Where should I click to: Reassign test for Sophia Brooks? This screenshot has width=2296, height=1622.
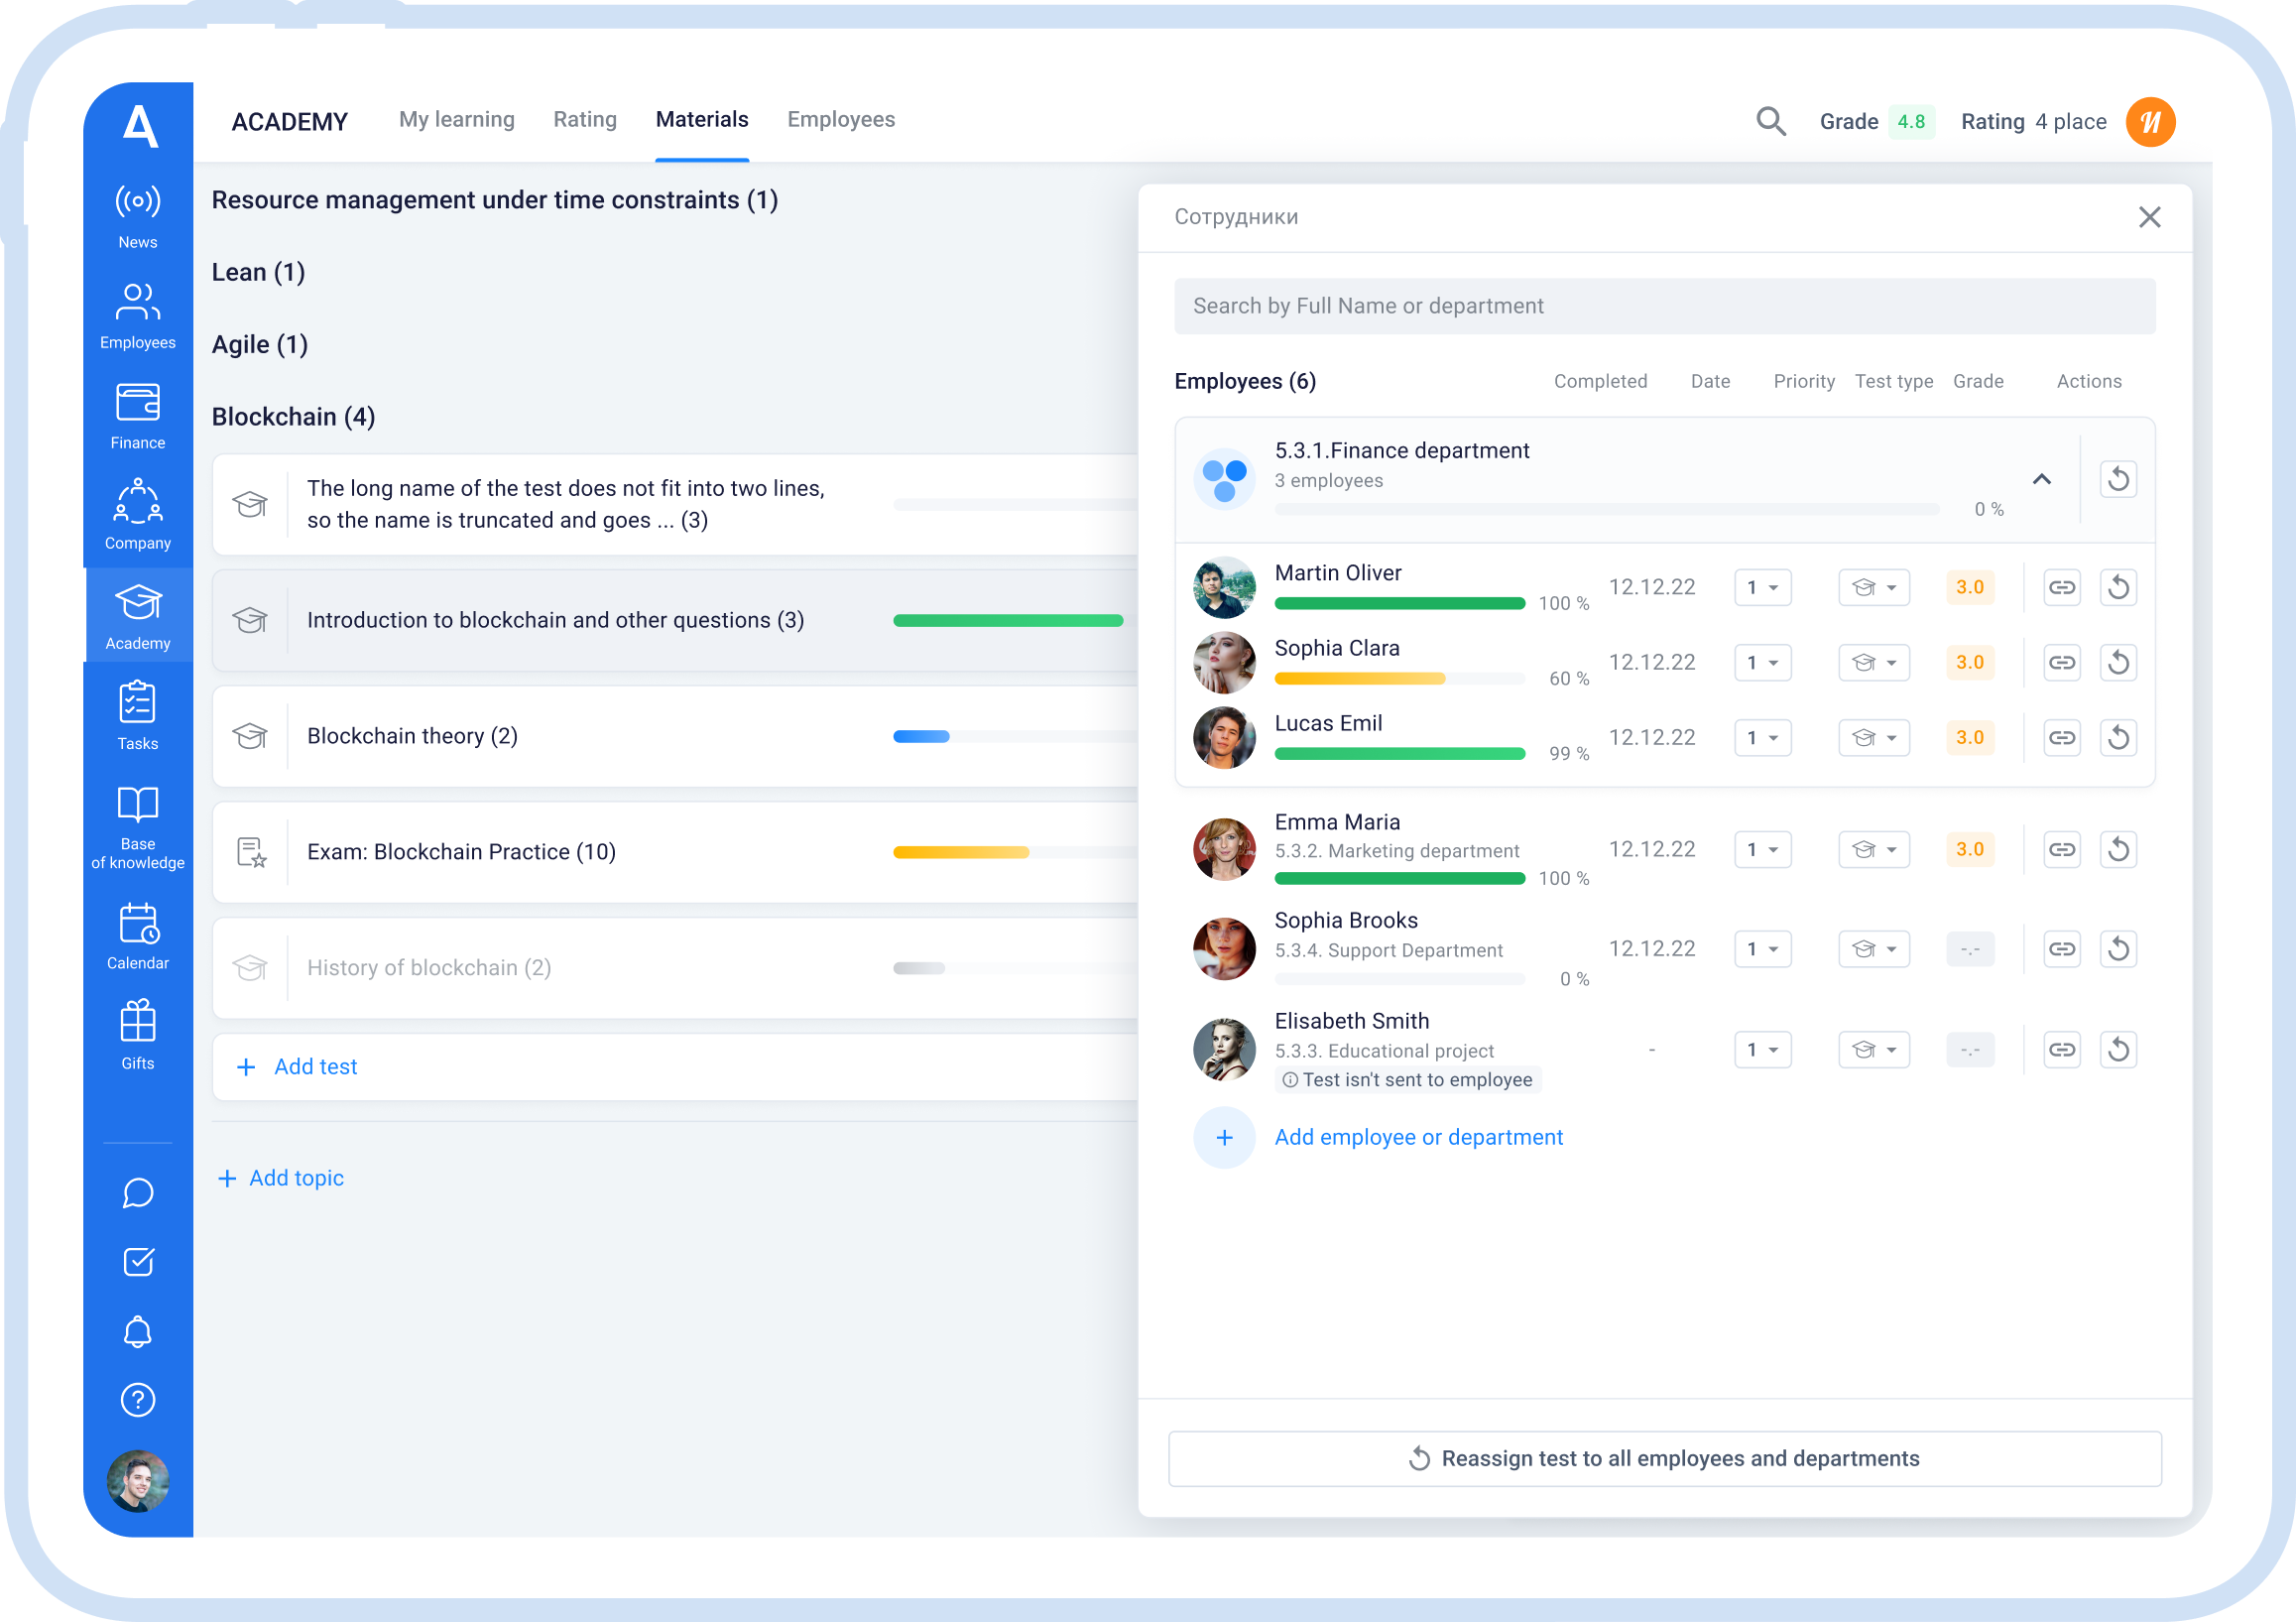pos(2118,949)
